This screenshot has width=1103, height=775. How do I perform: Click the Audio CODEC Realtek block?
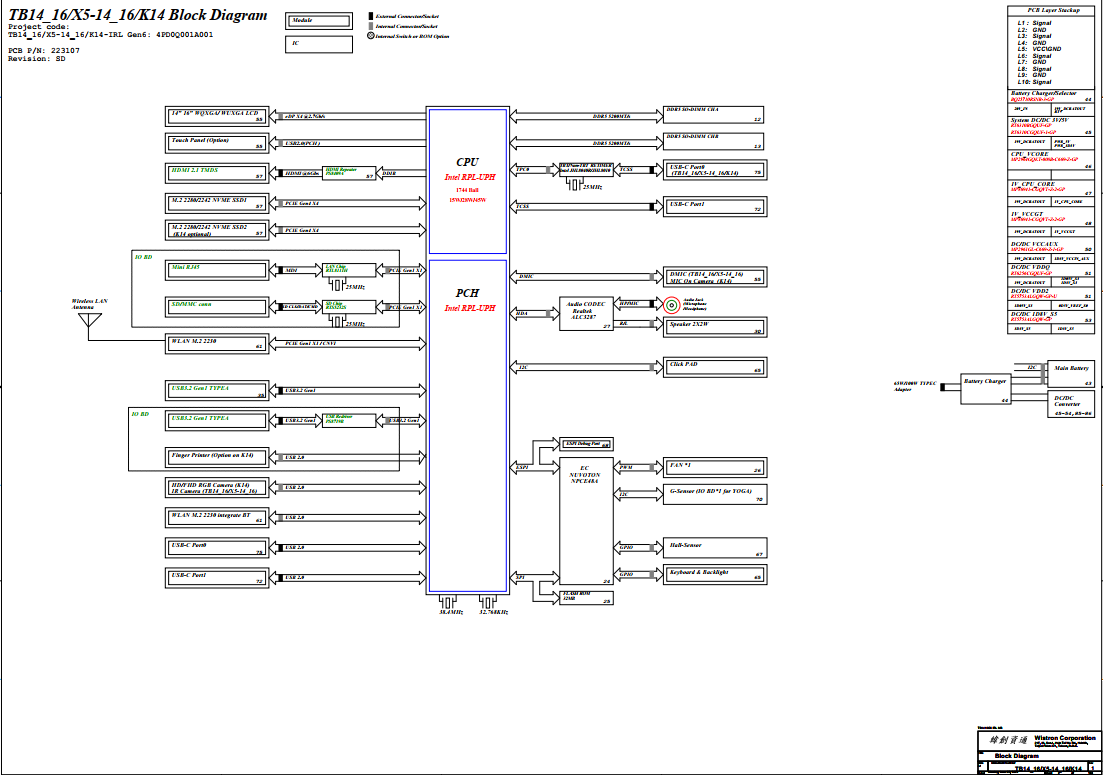click(x=585, y=312)
